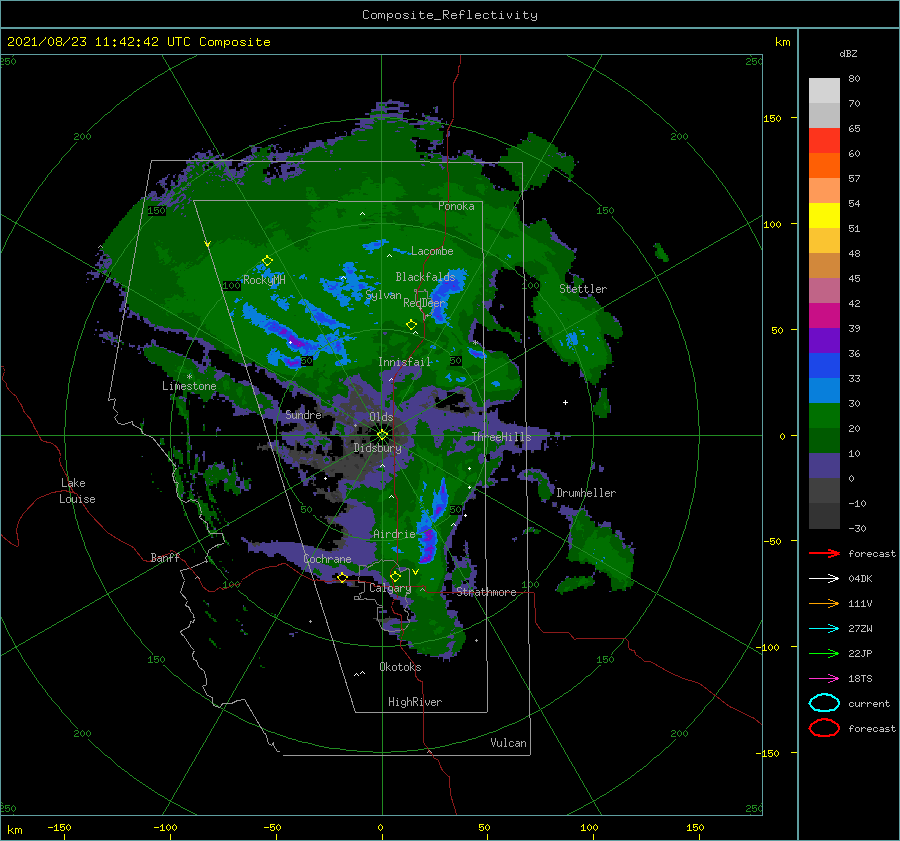Click the Vulcan label
Screen dimensions: 900x841
(x=509, y=743)
